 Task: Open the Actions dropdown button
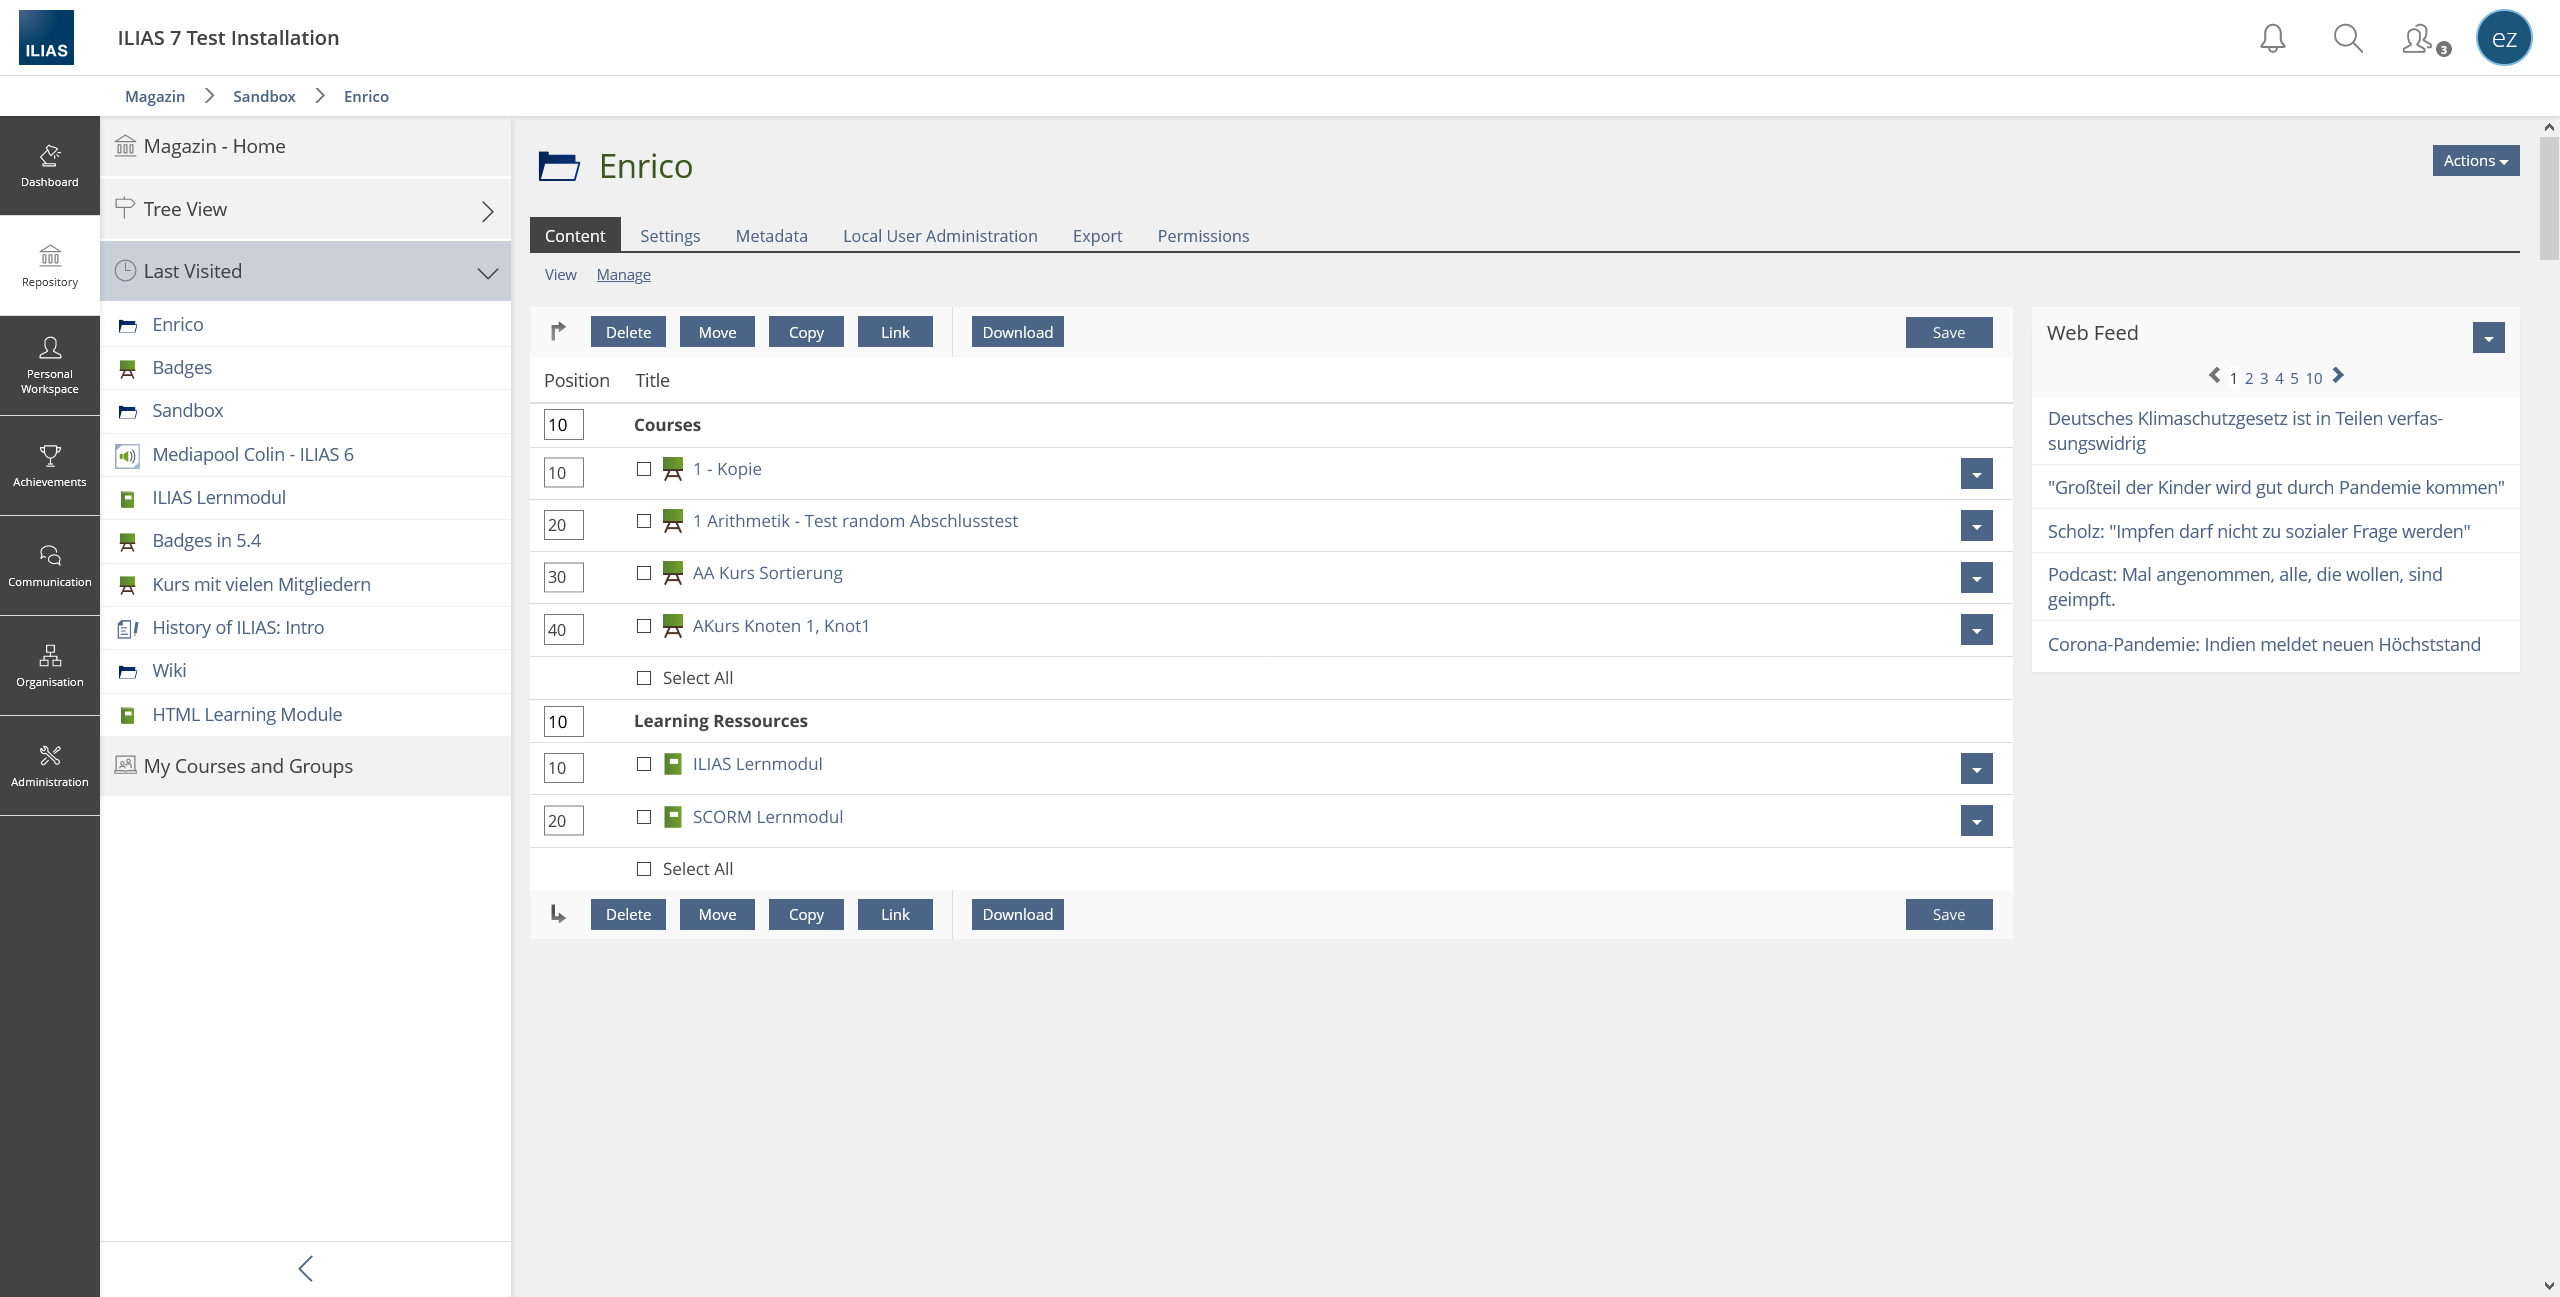click(x=2475, y=161)
